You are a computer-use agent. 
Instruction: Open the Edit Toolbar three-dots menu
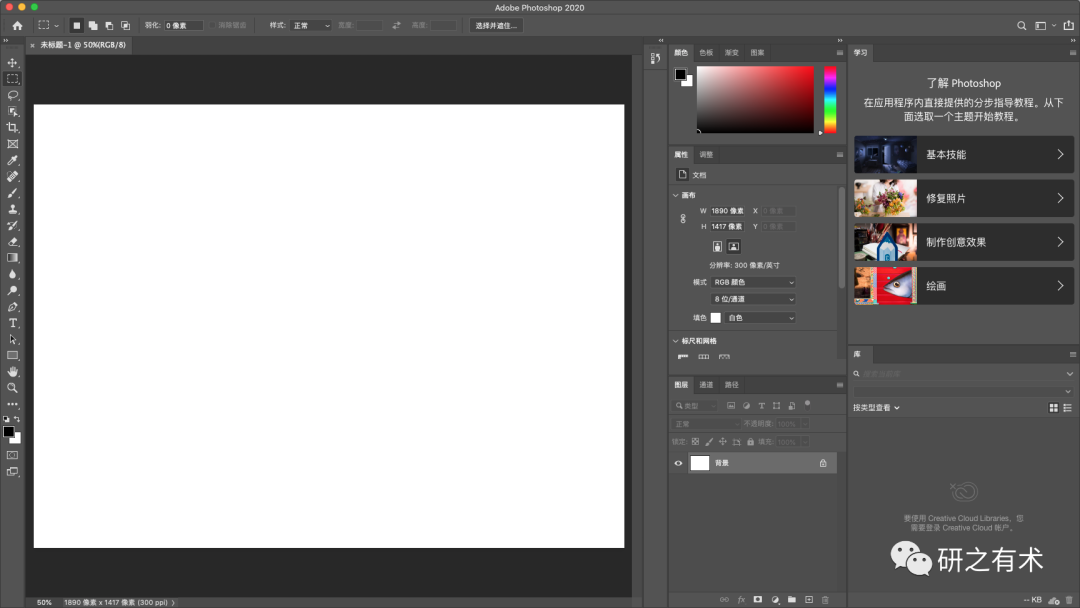point(12,404)
